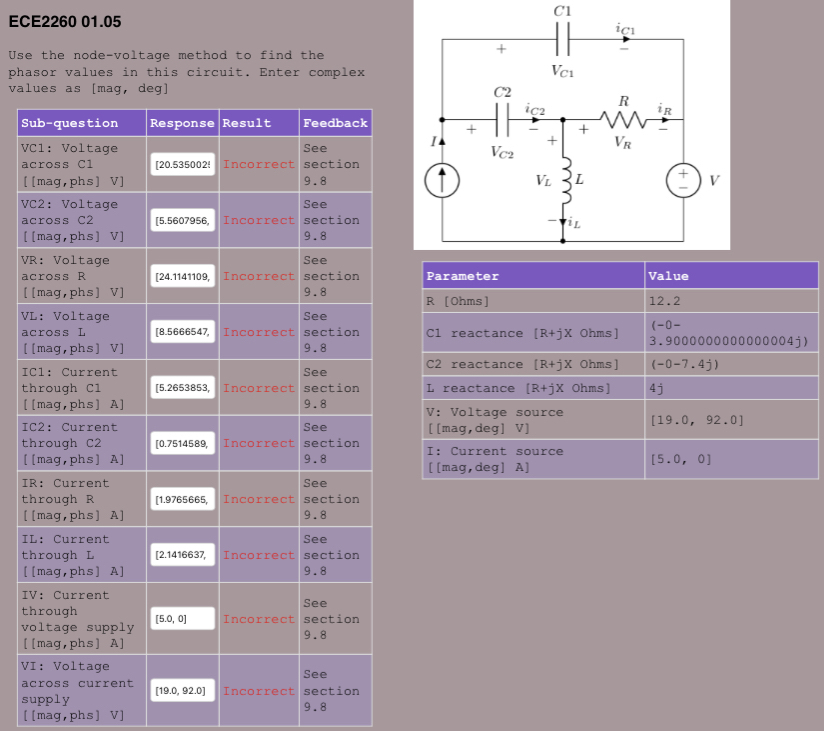The image size is (824, 731).
Task: Click the voltage source V symbol in circuit
Action: point(683,180)
